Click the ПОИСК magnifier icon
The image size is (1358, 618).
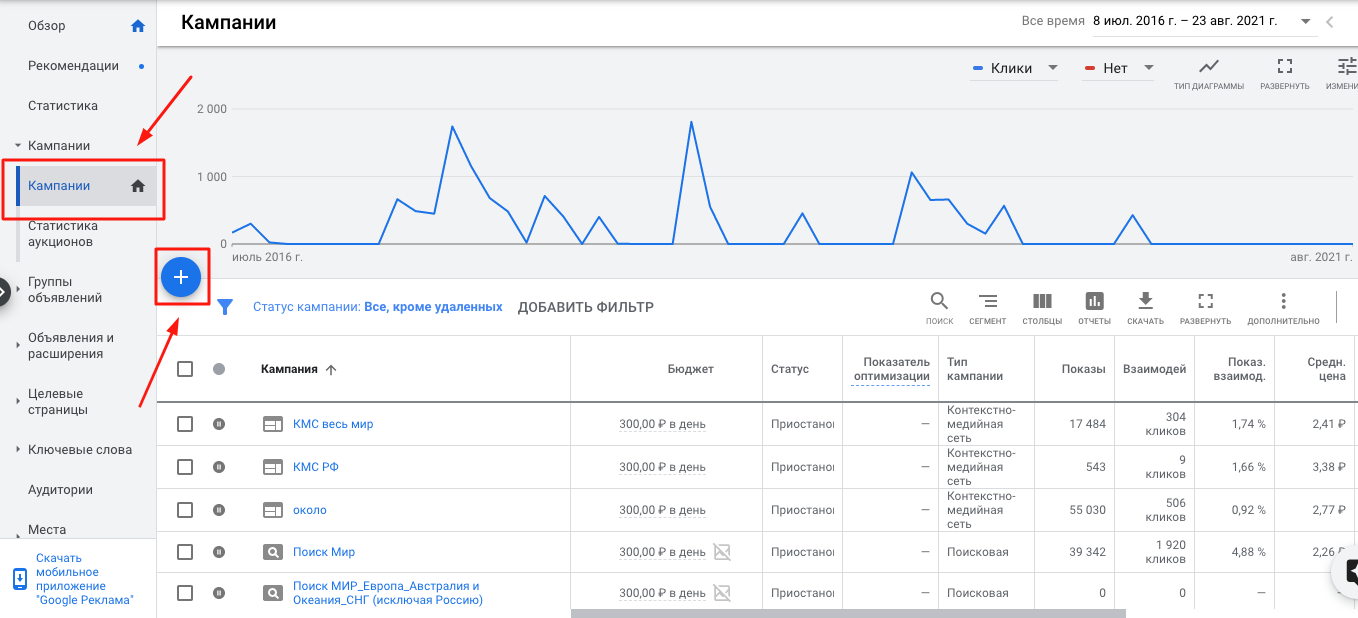[x=939, y=301]
